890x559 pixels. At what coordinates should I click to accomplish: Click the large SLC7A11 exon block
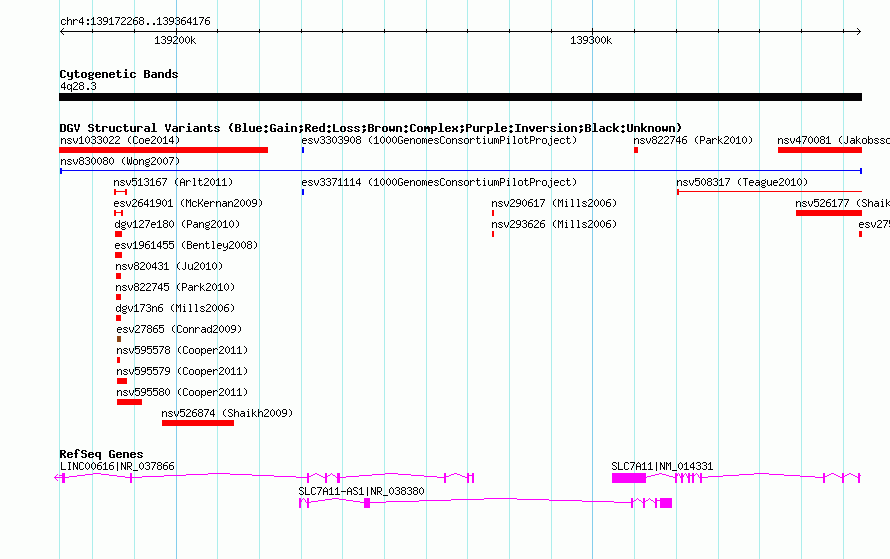point(629,478)
